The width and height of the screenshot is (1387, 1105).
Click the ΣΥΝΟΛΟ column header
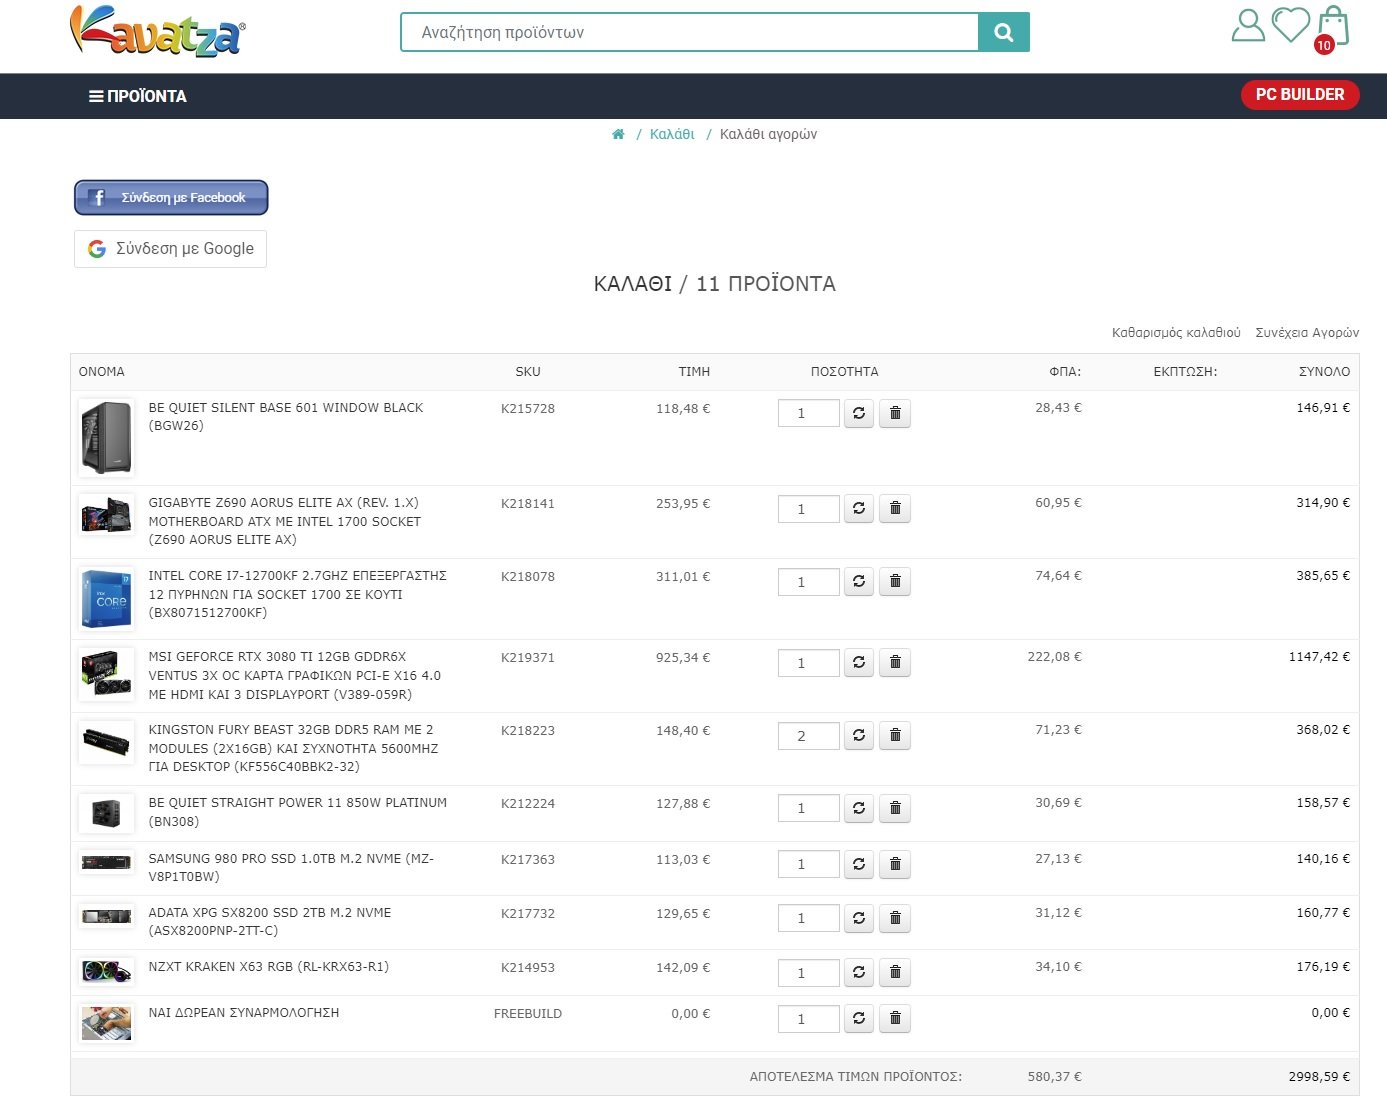point(1324,372)
